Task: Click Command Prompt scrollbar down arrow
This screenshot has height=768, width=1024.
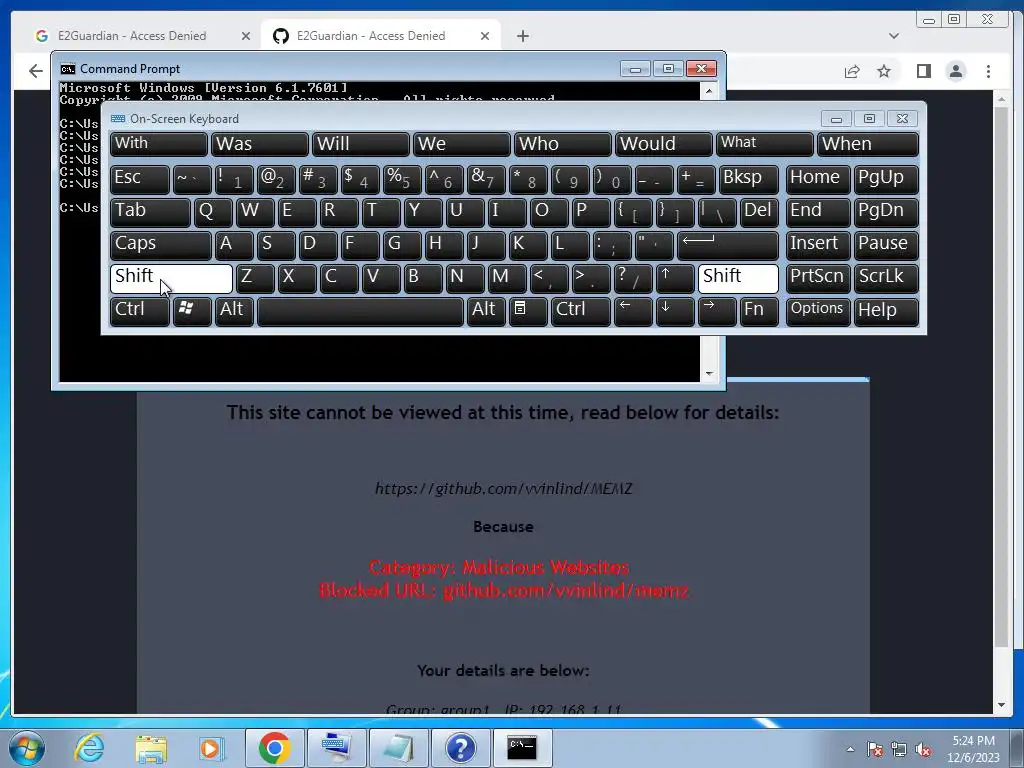Action: 709,374
